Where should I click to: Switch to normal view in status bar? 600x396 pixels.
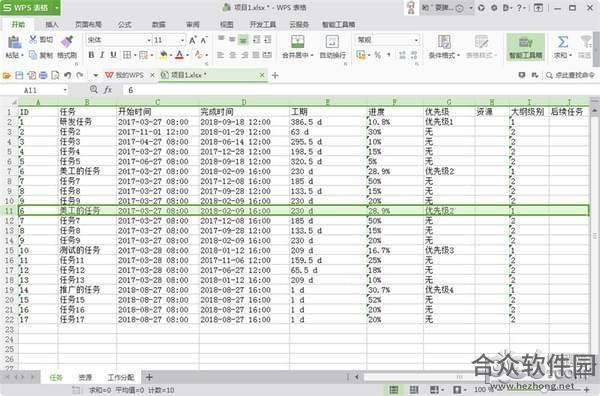394,390
